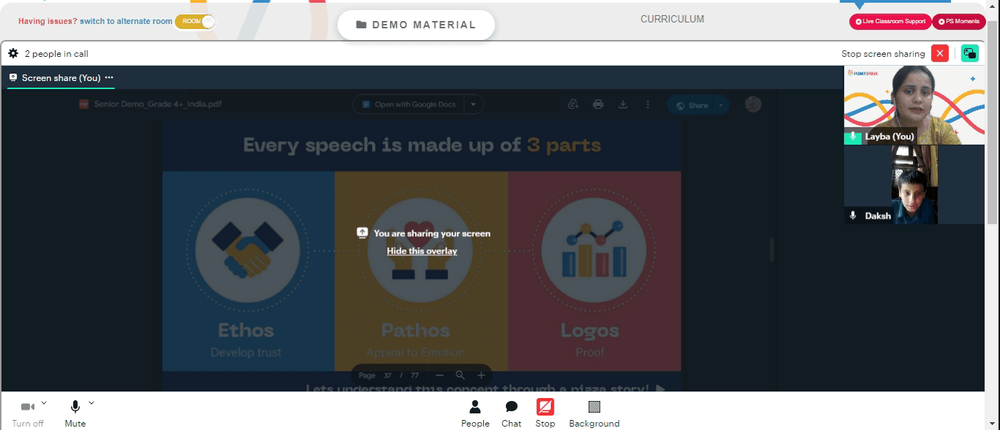The height and width of the screenshot is (430, 1000).
Task: Open the Demo Material folder button
Action: click(416, 25)
